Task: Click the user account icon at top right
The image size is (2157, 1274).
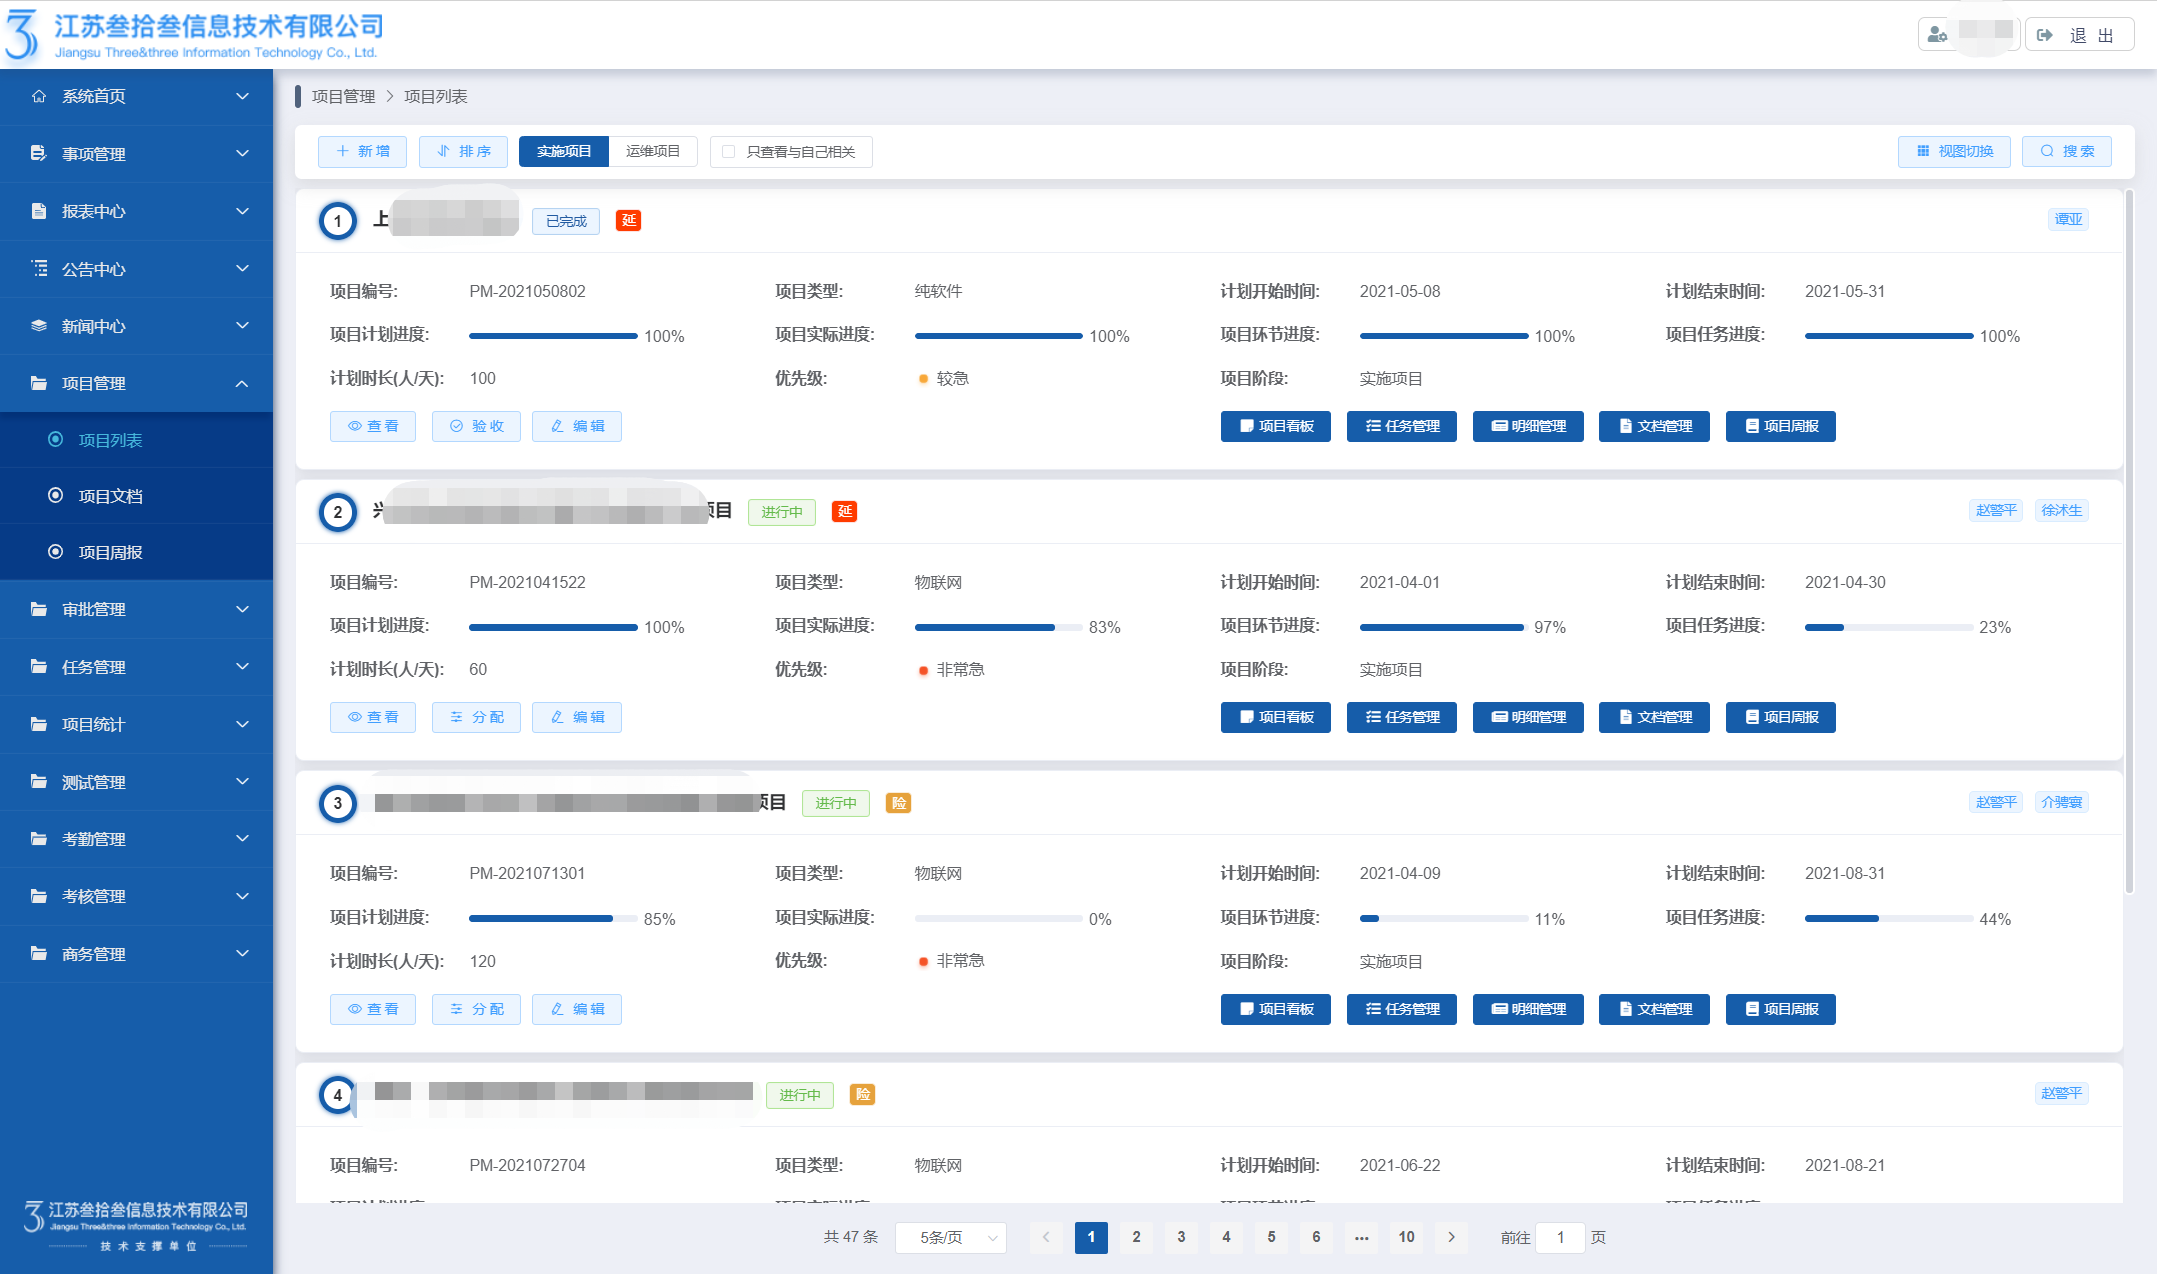Action: pyautogui.click(x=1937, y=35)
